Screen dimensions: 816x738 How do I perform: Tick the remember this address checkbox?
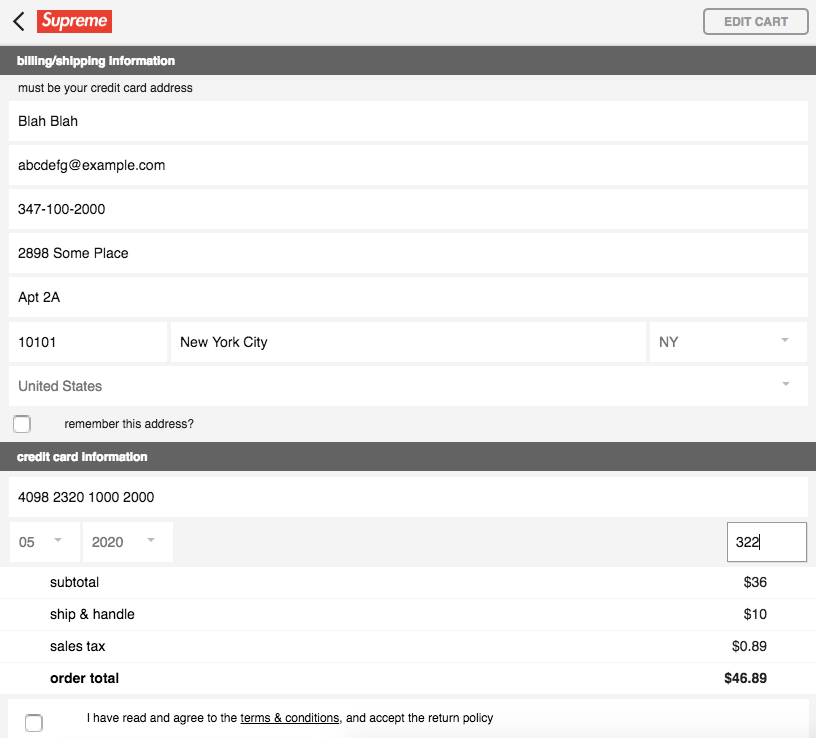pos(22,424)
